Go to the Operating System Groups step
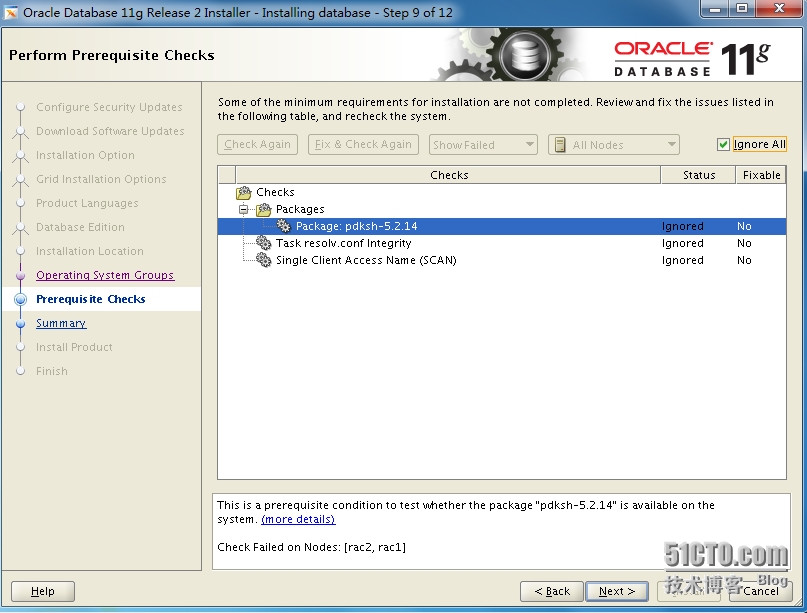This screenshot has height=613, width=807. (105, 275)
